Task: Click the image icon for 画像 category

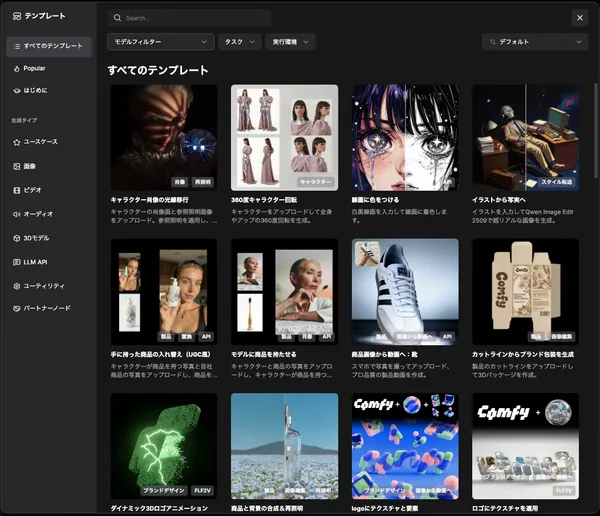Action: coord(17,166)
